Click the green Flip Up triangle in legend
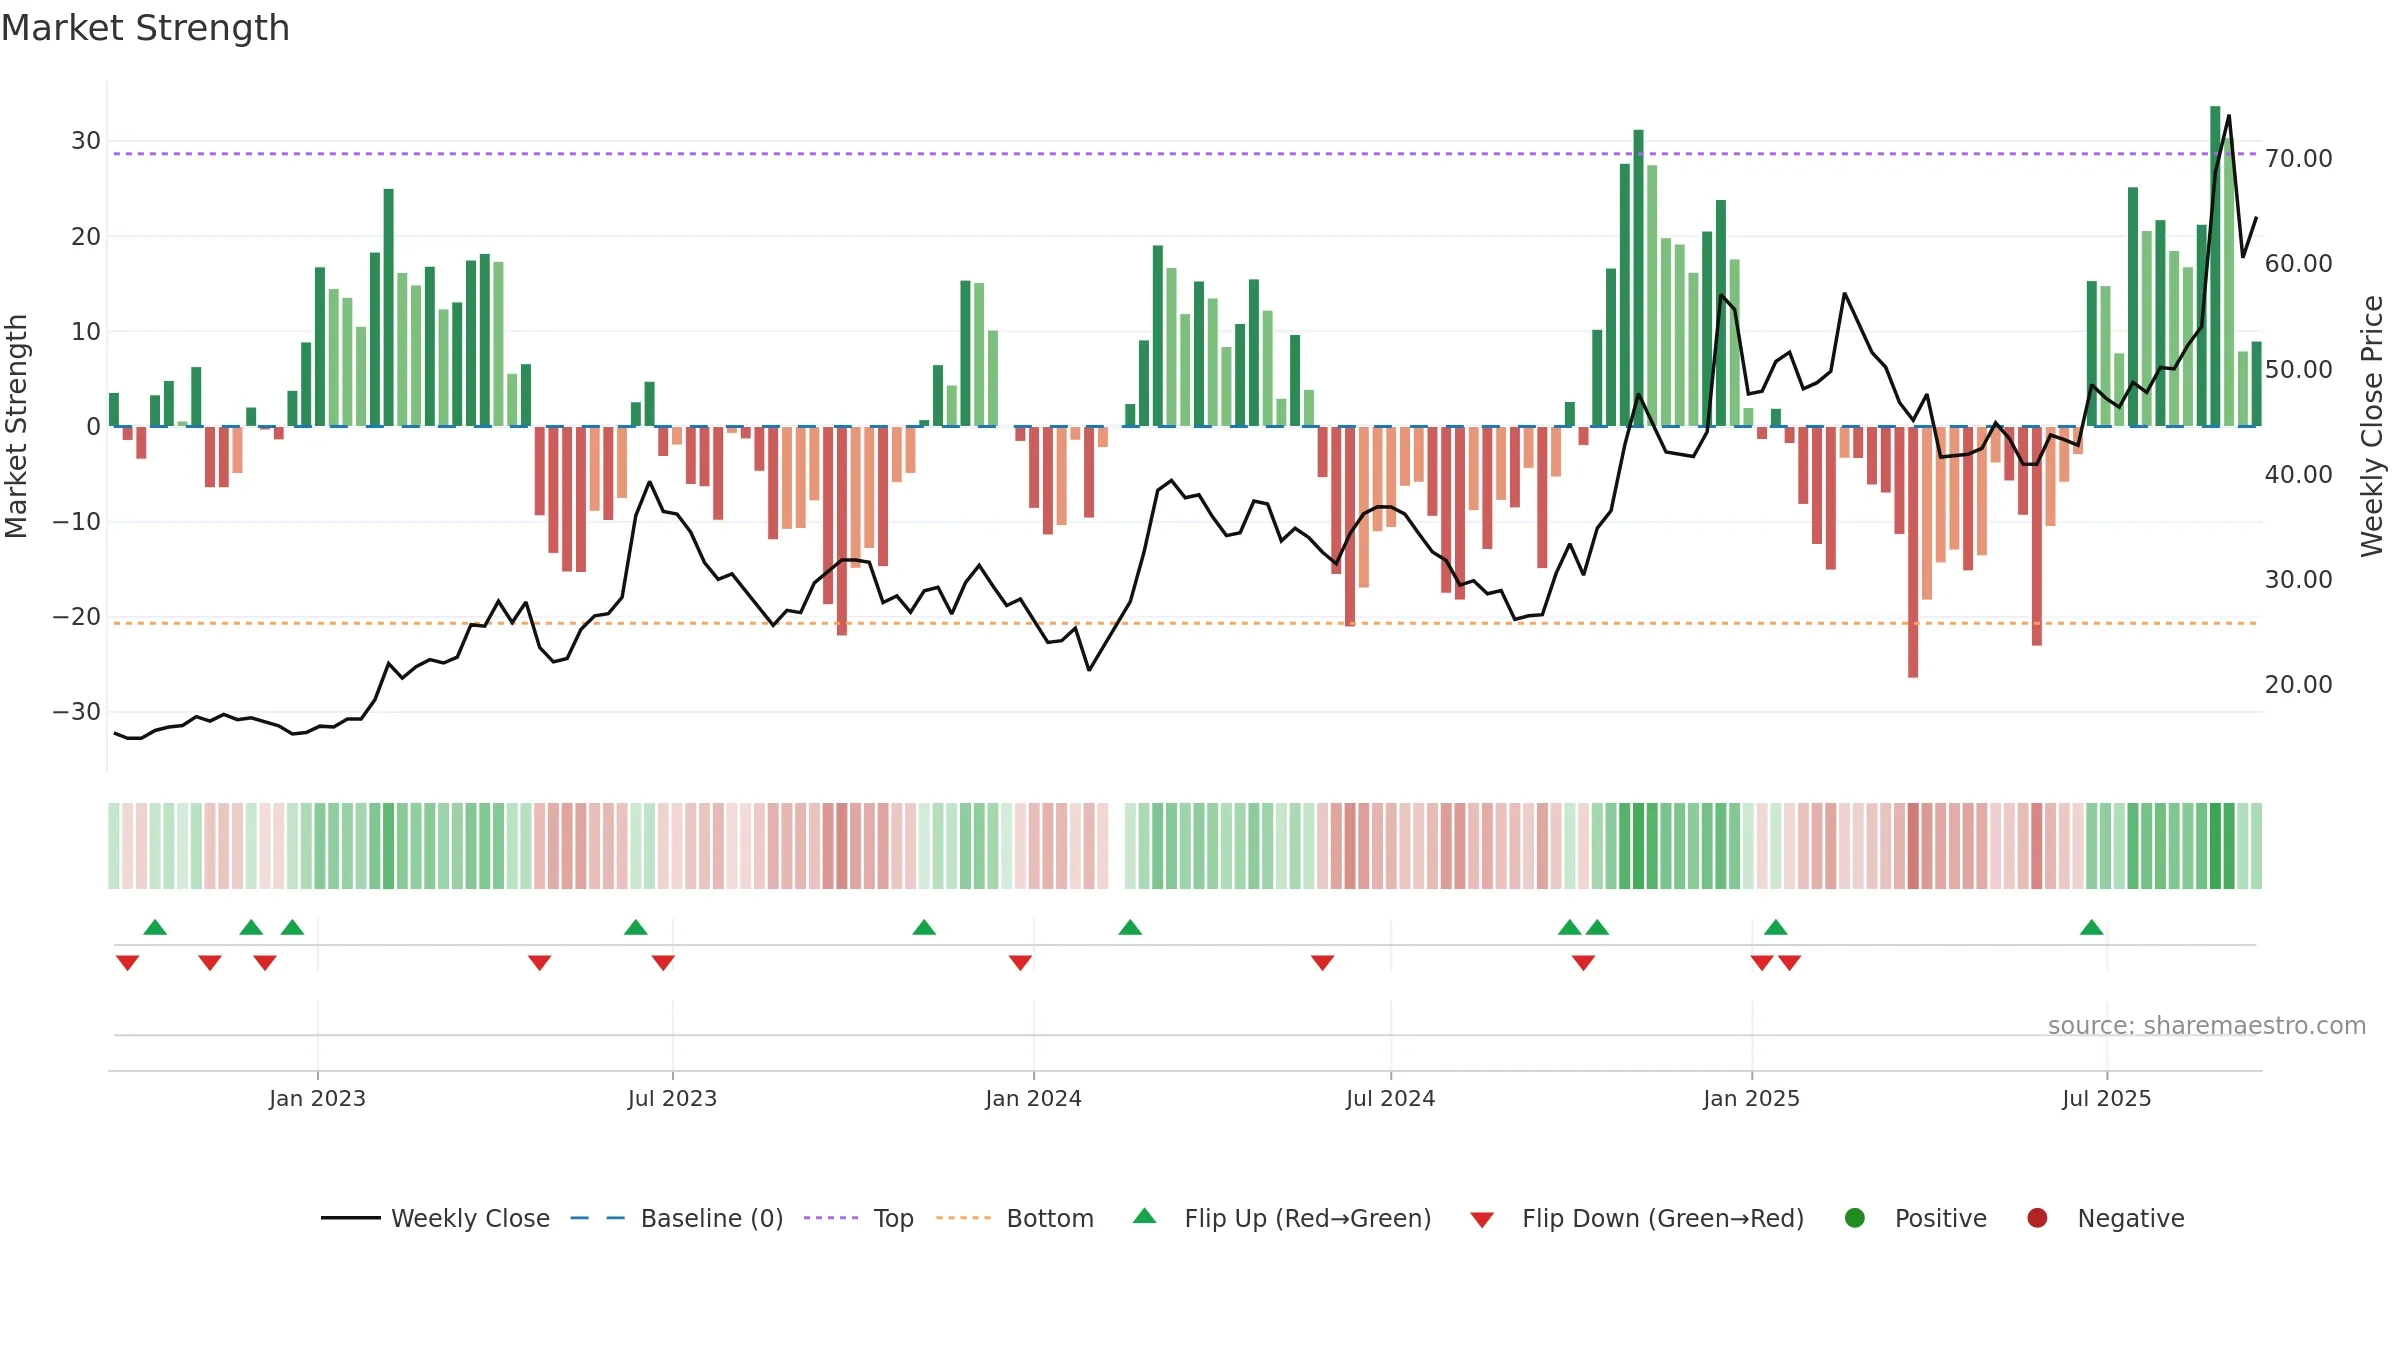The height and width of the screenshot is (1350, 2400). pyautogui.click(x=1145, y=1216)
